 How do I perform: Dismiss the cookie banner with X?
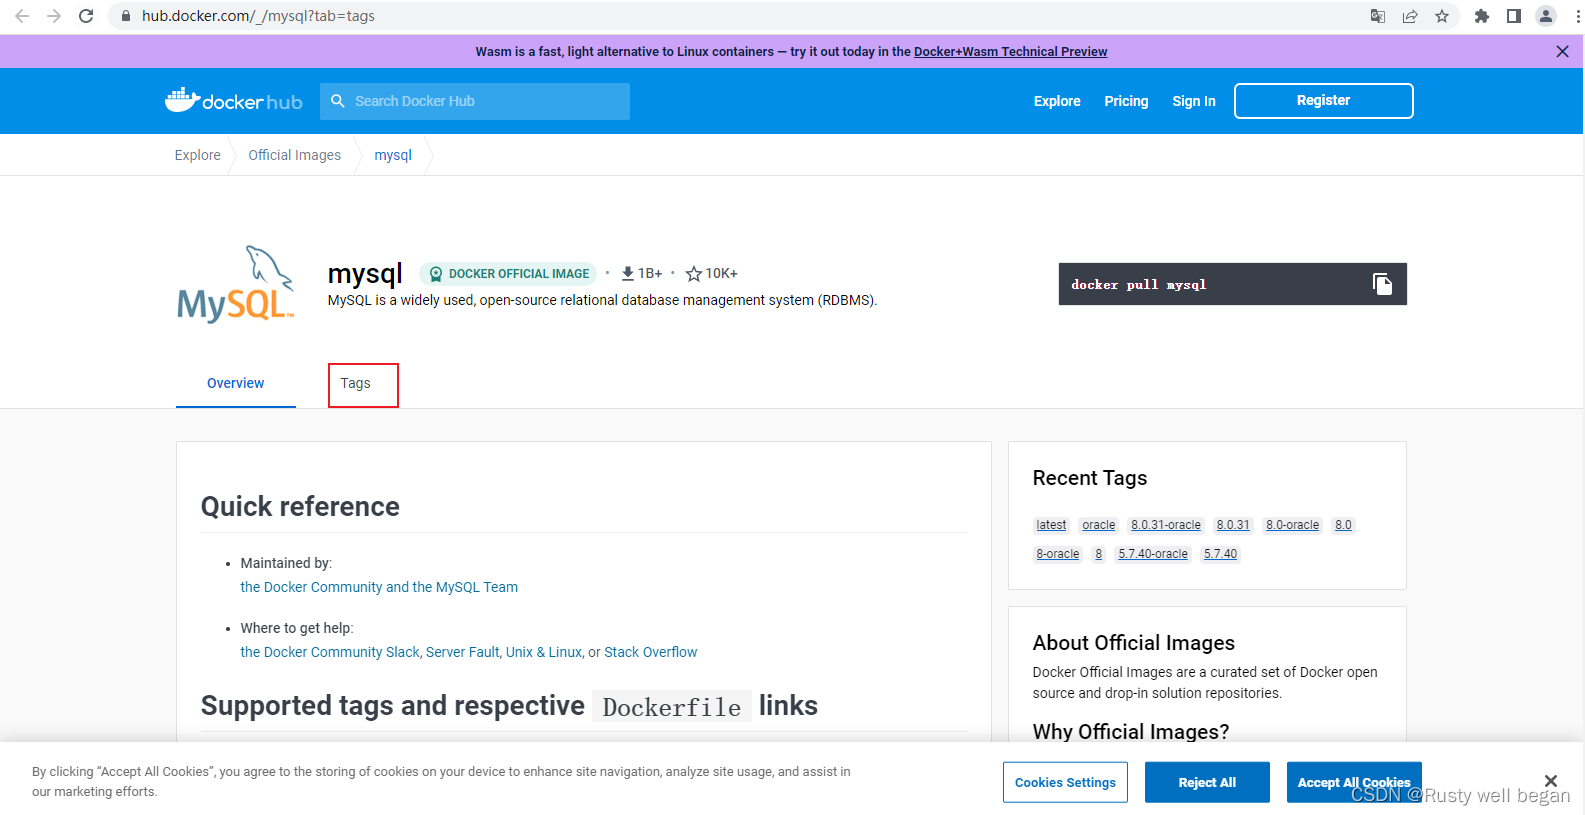coord(1551,781)
